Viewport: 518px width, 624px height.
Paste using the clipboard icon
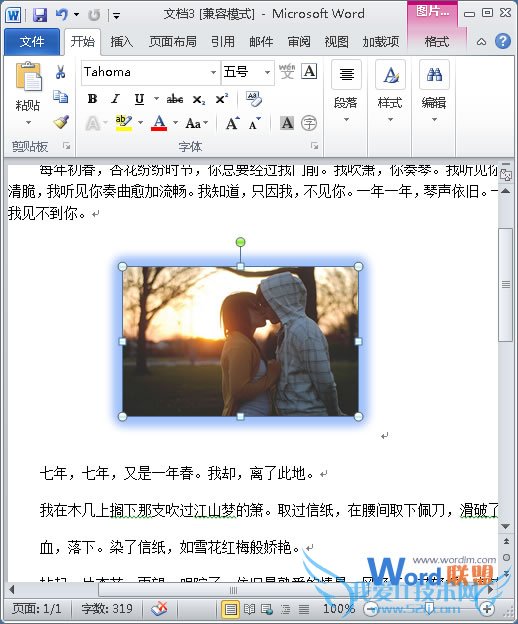[x=28, y=76]
